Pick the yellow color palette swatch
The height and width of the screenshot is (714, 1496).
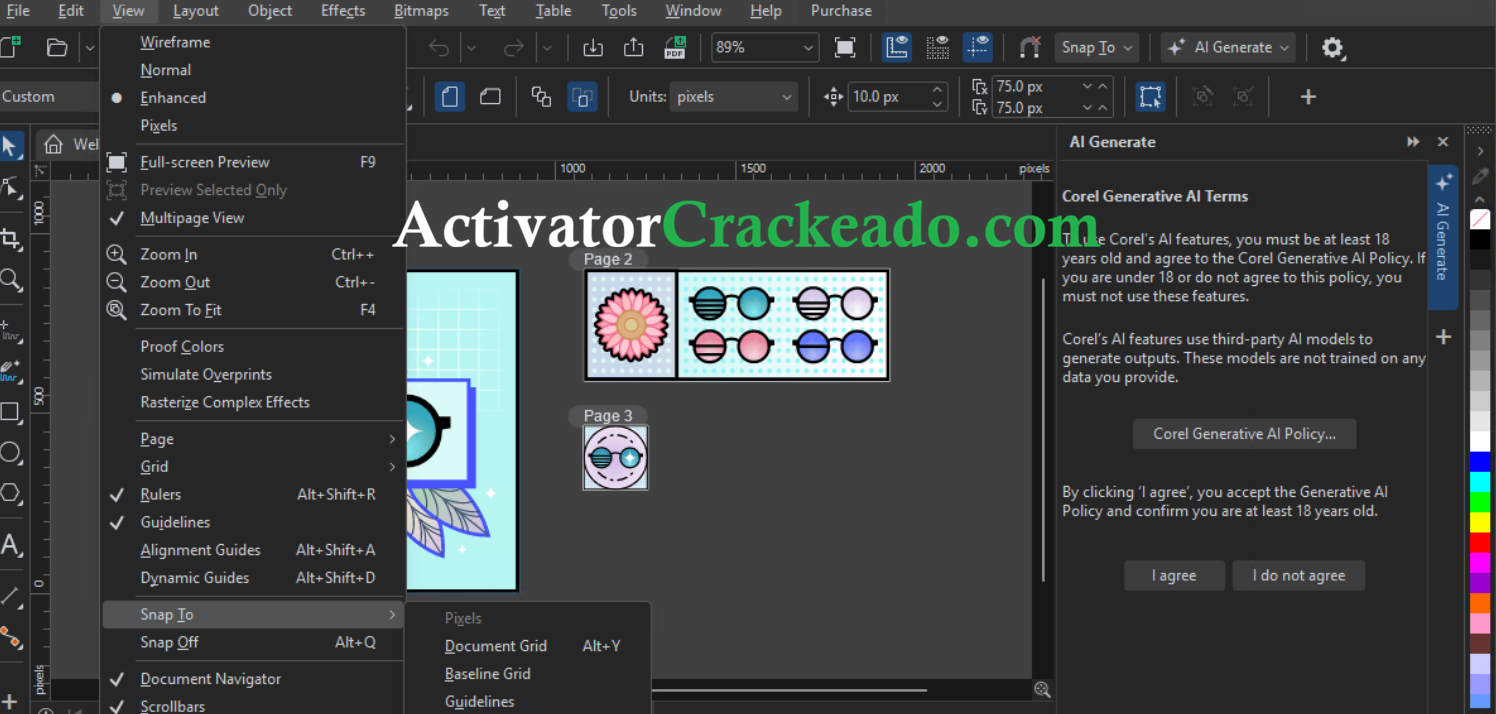[1480, 521]
